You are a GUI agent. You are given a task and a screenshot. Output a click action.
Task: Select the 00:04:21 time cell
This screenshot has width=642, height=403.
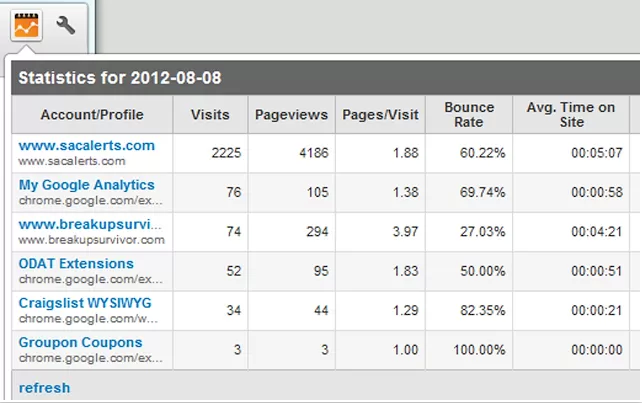(597, 231)
